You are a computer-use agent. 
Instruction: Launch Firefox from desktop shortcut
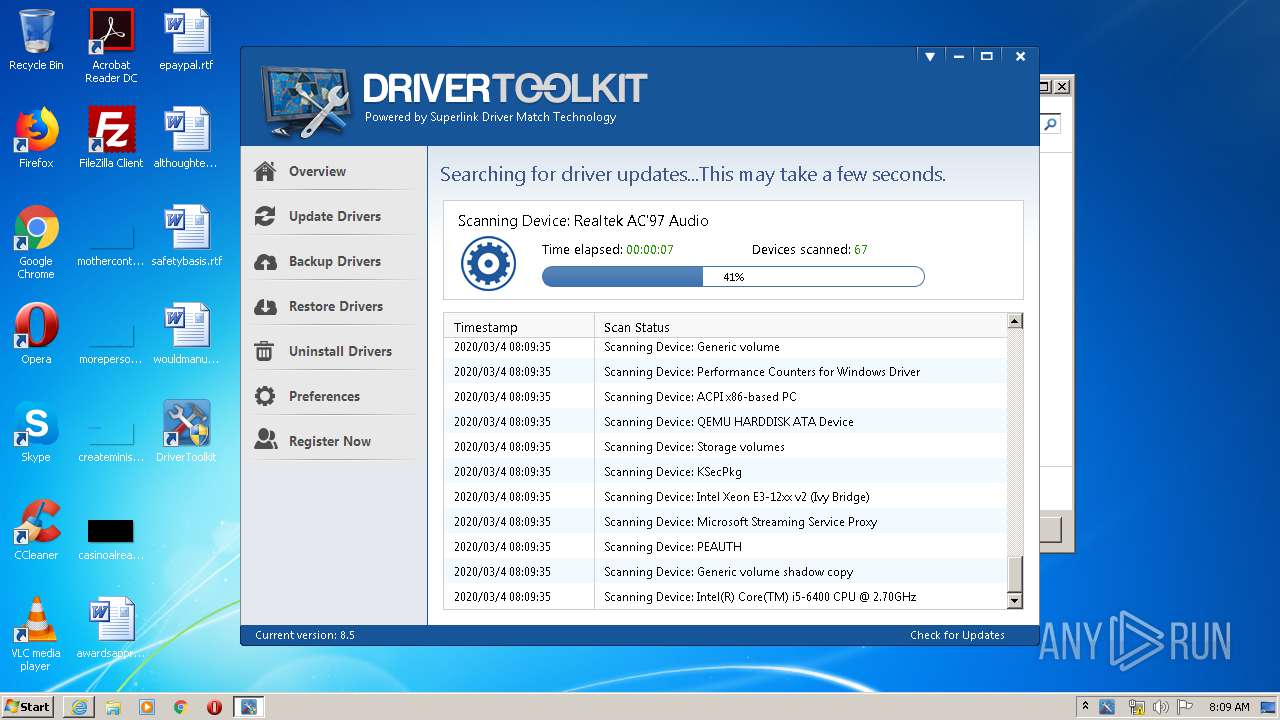(36, 139)
